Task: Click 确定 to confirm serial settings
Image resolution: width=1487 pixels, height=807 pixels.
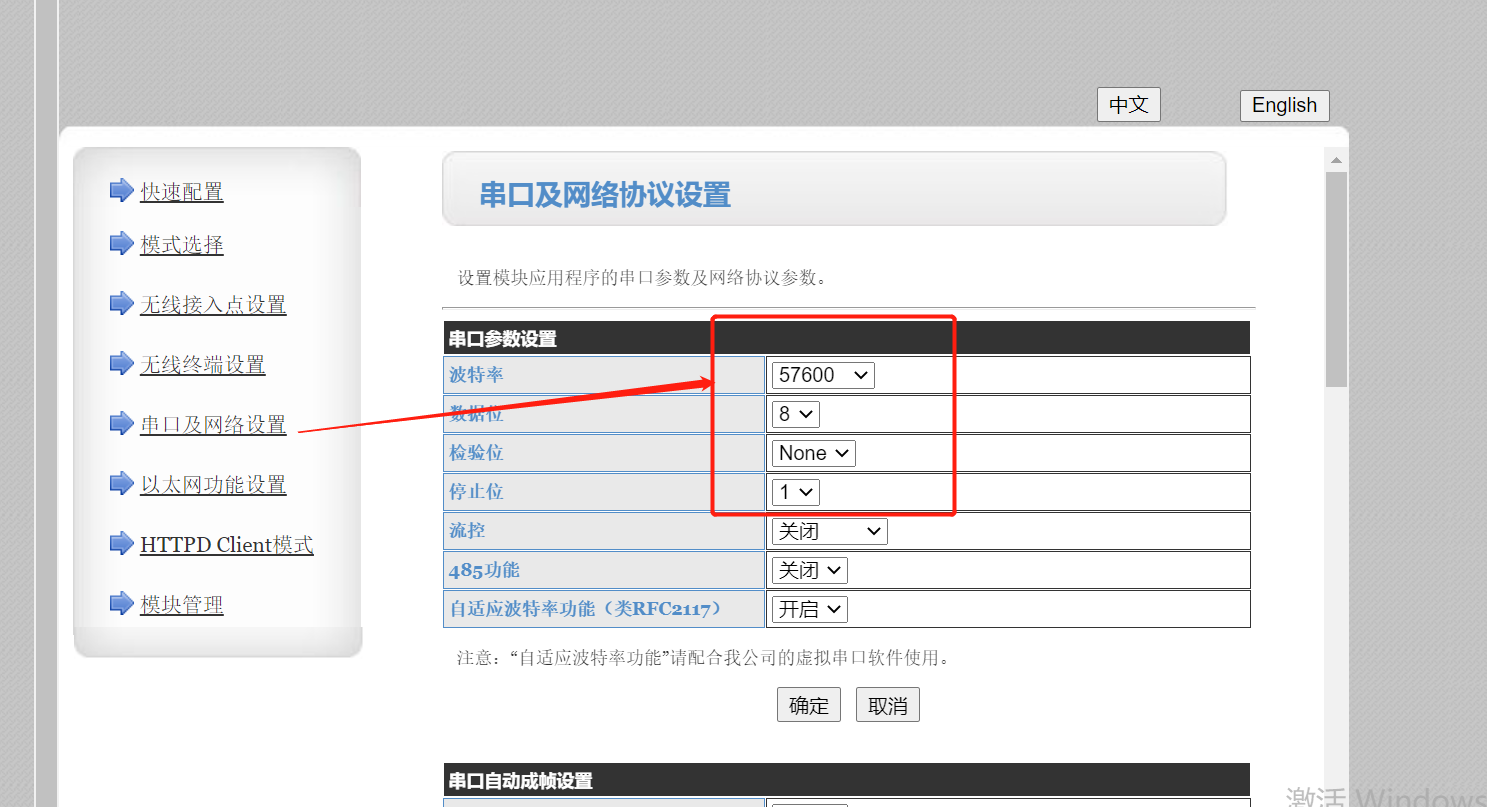Action: point(808,705)
